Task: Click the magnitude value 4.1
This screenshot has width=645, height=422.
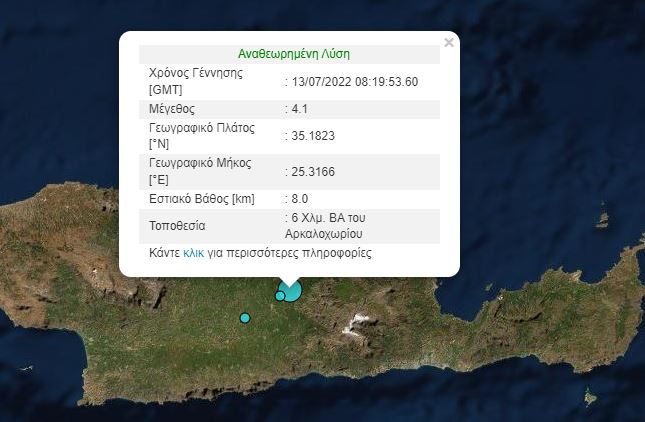Action: coord(300,109)
